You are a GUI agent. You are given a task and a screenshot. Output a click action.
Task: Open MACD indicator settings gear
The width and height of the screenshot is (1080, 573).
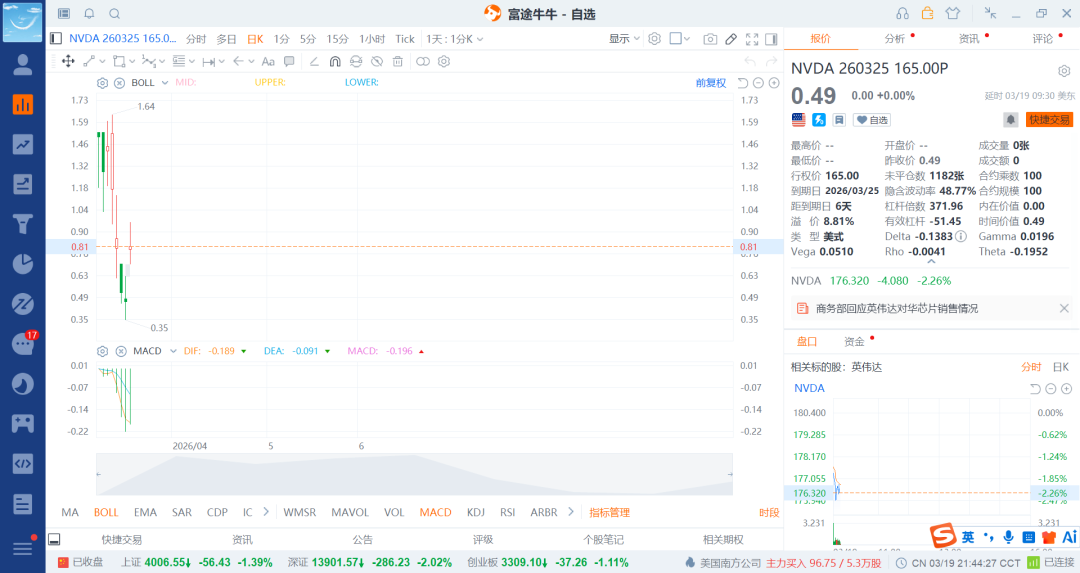tap(103, 351)
